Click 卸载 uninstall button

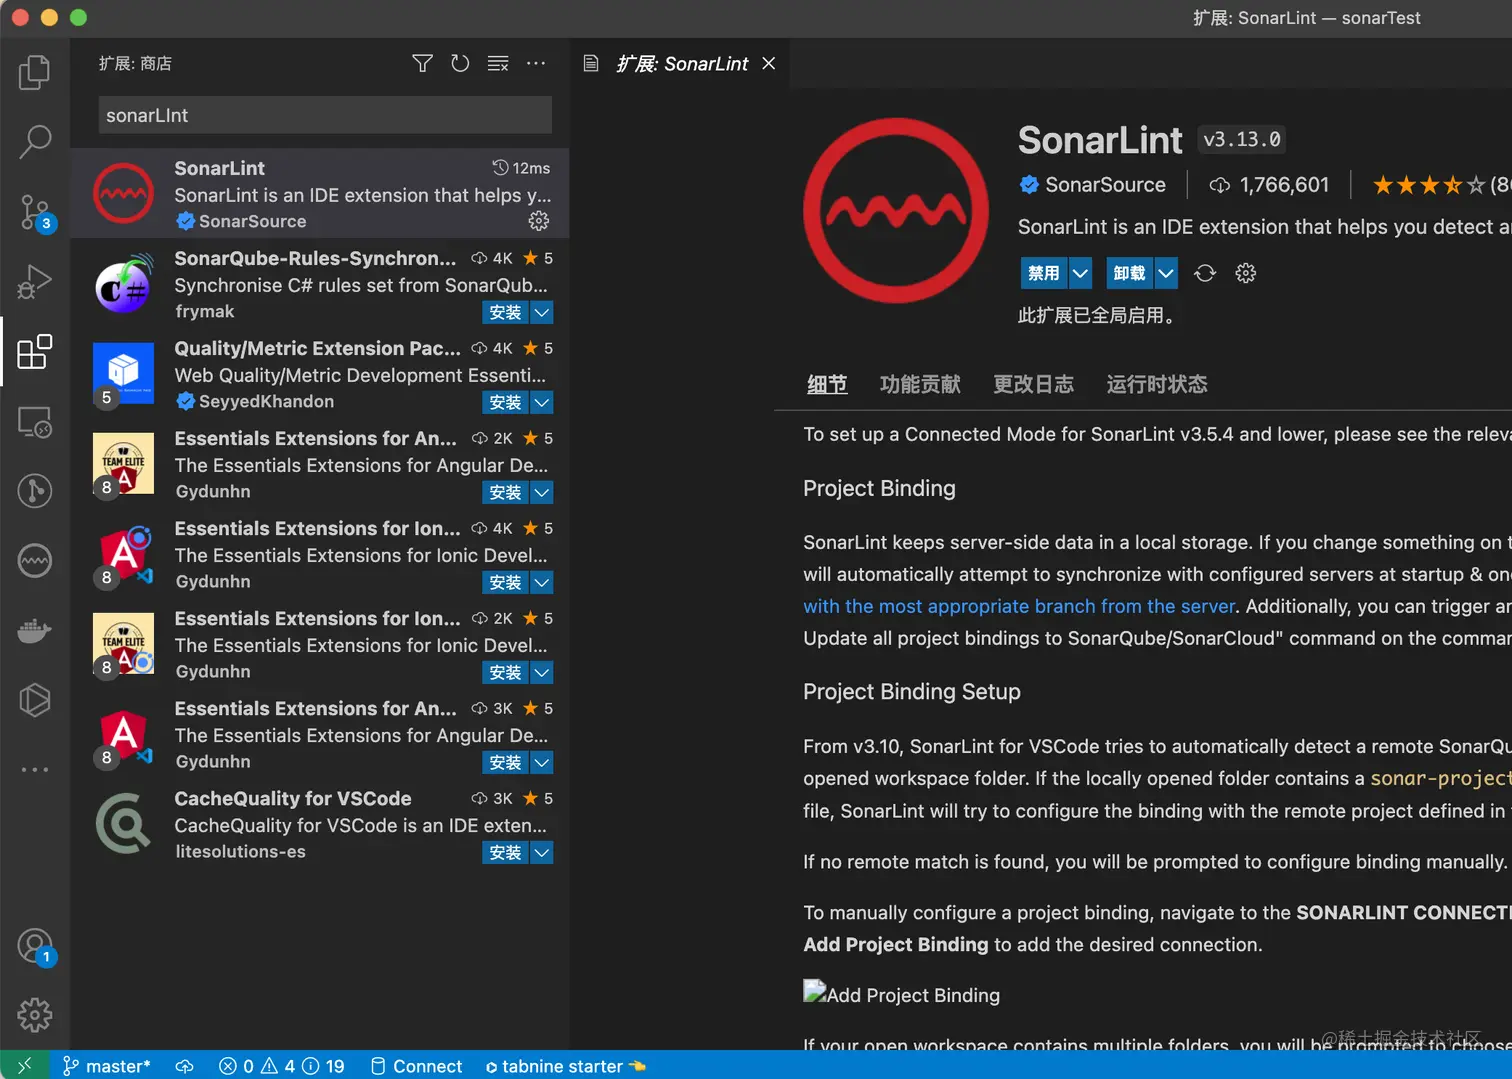tap(1130, 273)
